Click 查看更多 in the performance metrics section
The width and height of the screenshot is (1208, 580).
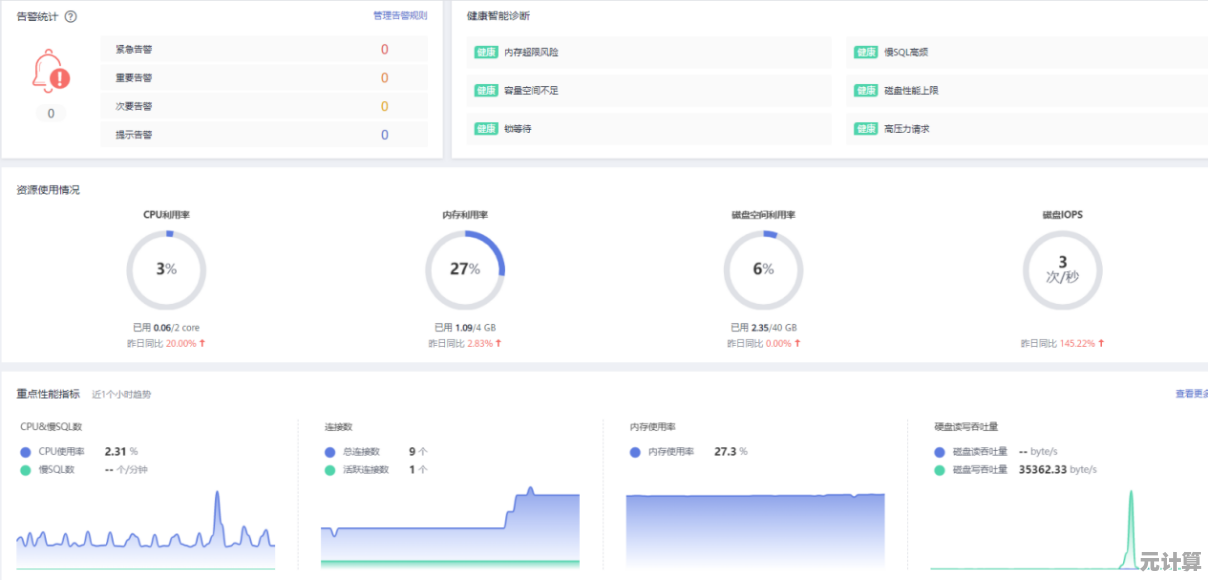point(1191,394)
